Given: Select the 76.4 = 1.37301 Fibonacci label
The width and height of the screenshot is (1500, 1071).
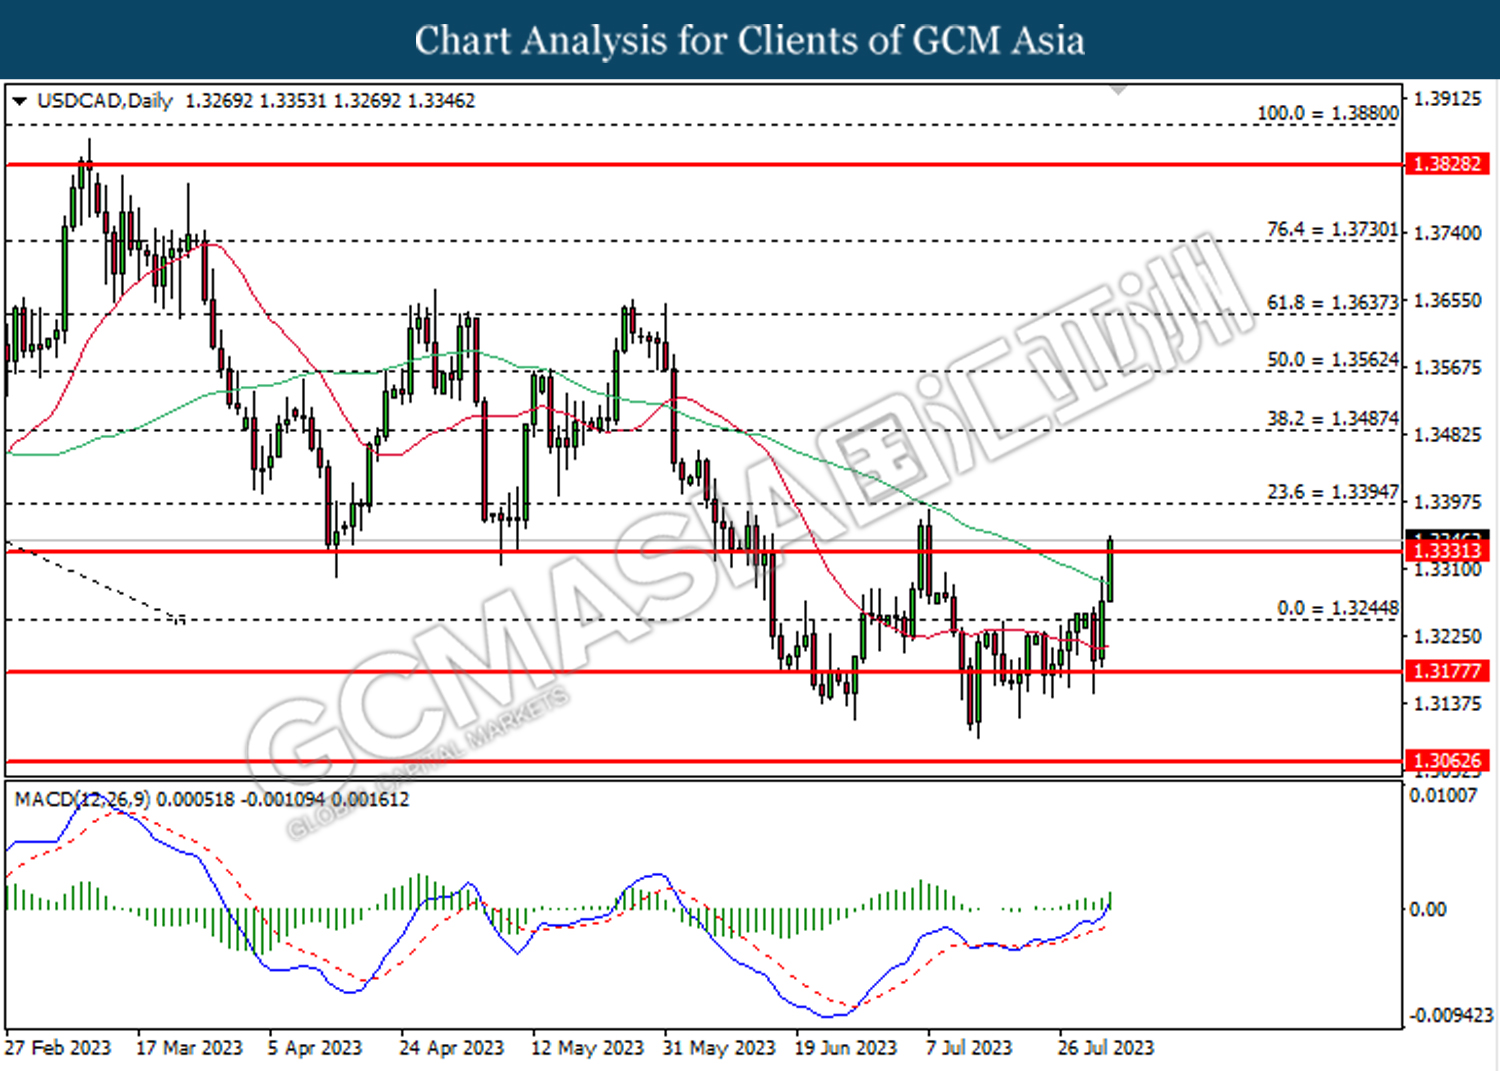Looking at the screenshot, I should (1332, 229).
